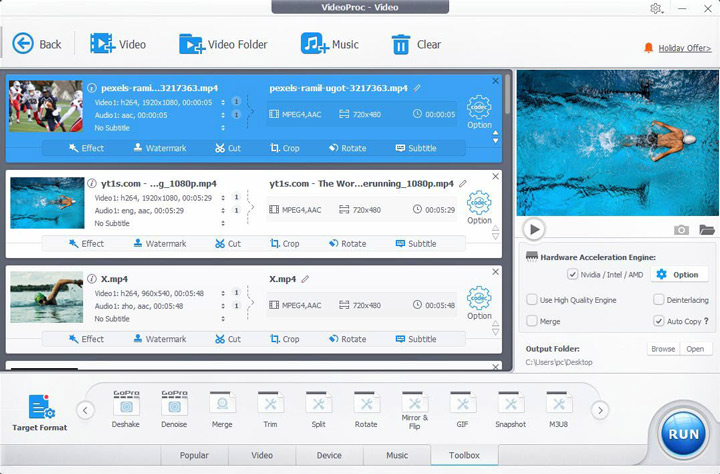The image size is (720, 474).
Task: Open hardware acceleration Option button
Action: 678,275
